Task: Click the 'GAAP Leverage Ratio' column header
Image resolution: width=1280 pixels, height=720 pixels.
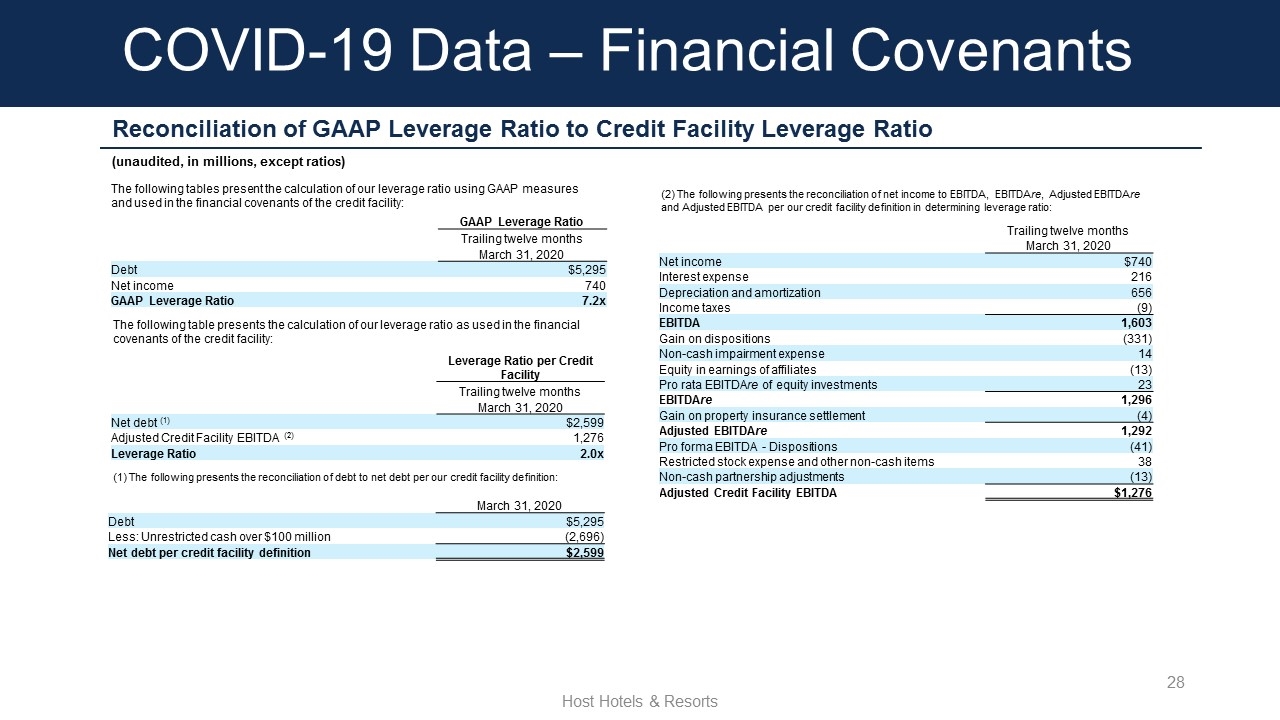Action: tap(521, 222)
